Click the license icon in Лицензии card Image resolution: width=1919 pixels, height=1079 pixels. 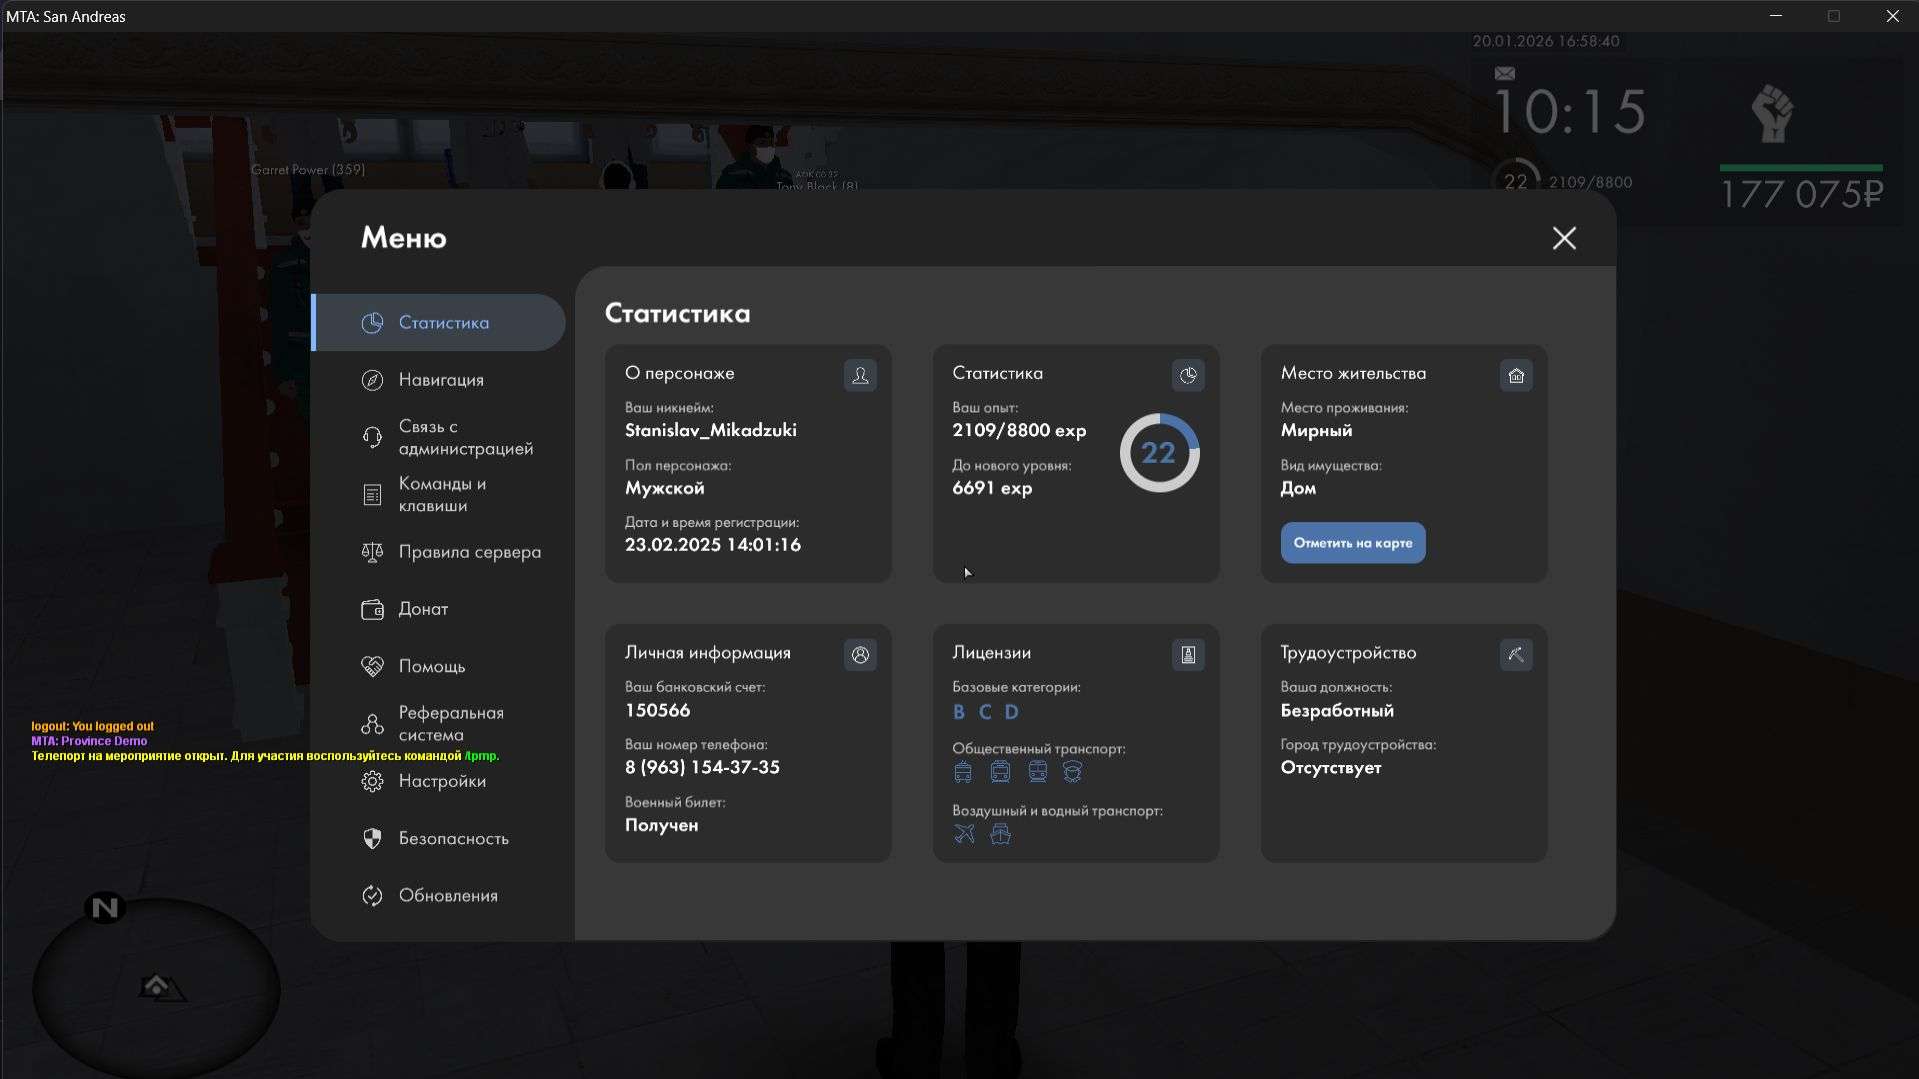[x=1188, y=655]
